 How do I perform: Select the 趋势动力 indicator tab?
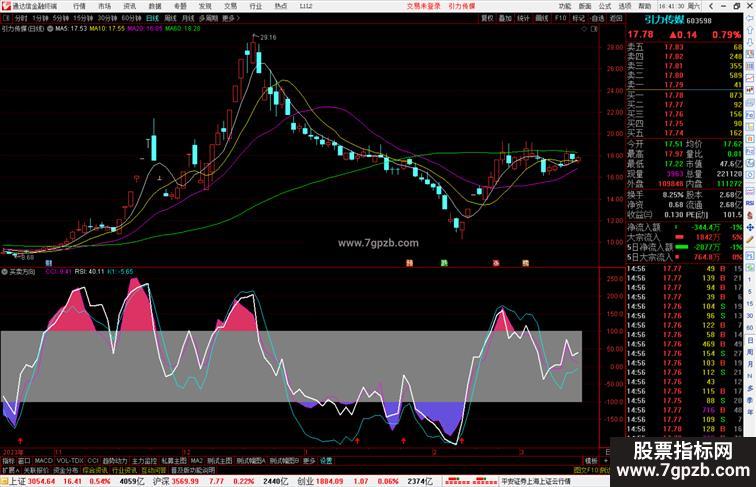point(115,461)
